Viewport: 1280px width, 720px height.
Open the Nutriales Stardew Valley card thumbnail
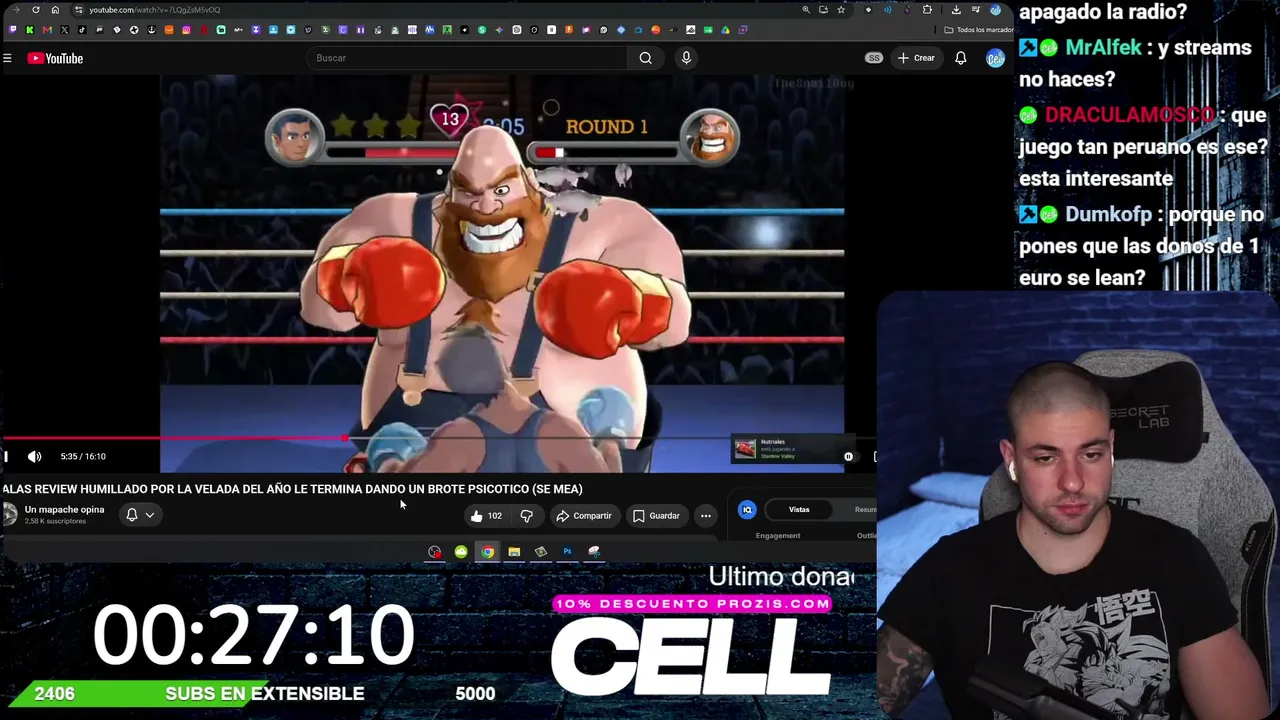746,449
